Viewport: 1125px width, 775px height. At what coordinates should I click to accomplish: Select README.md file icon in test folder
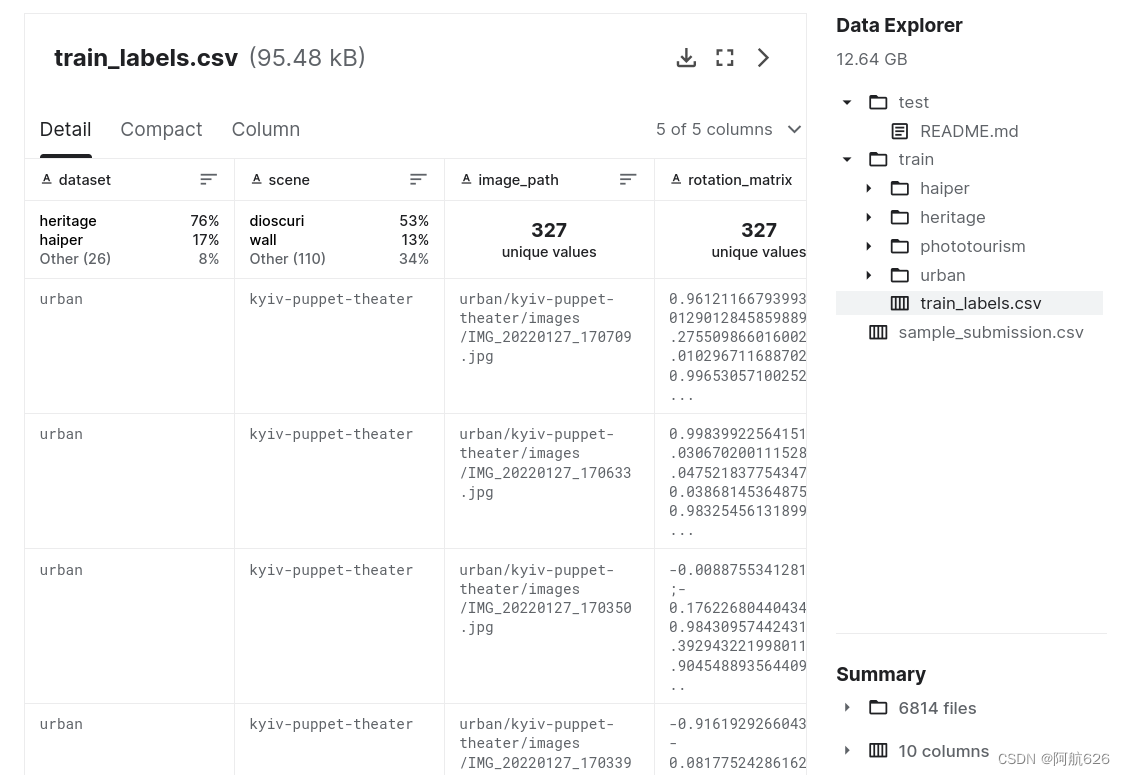[x=900, y=131]
